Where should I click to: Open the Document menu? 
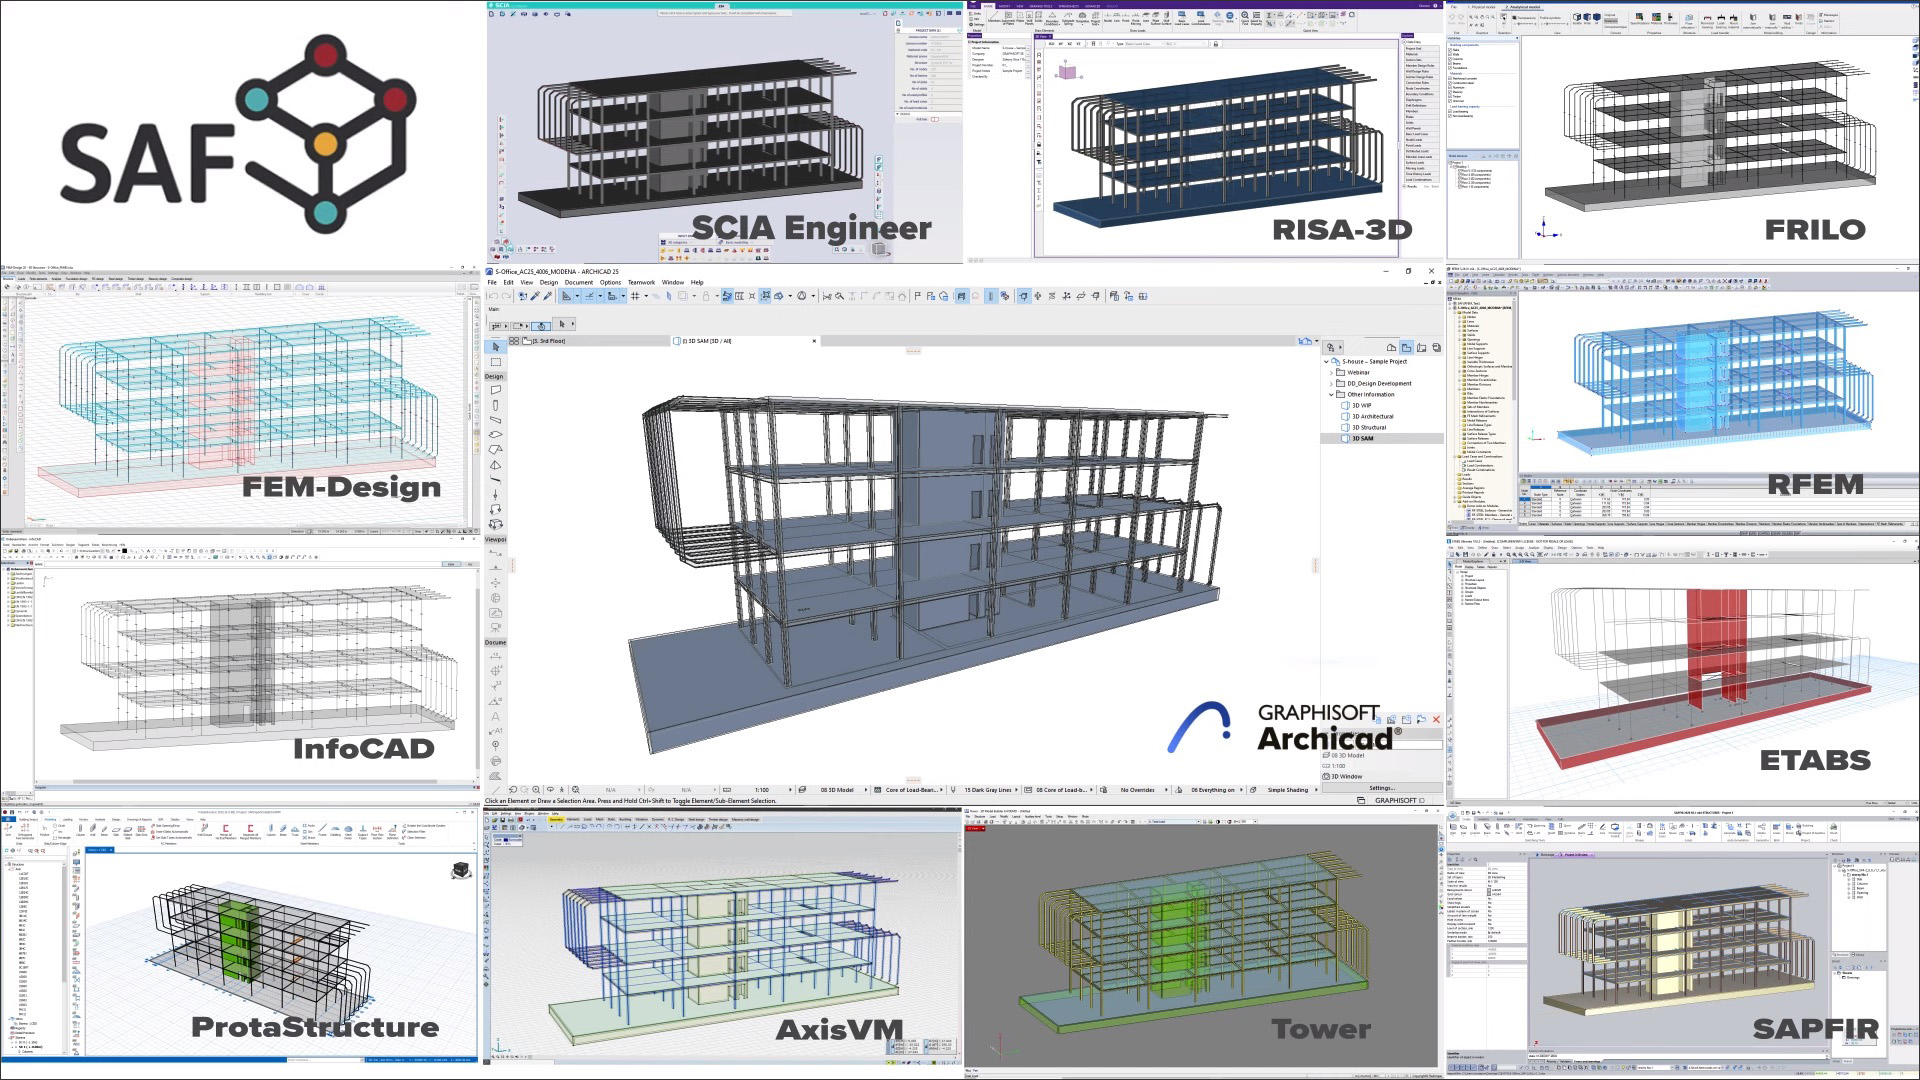coord(579,282)
